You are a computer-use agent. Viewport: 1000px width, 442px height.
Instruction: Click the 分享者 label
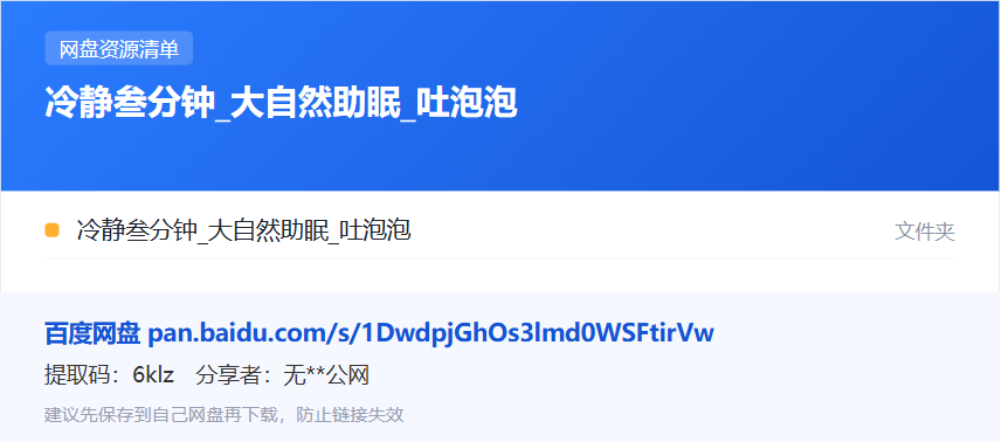click(226, 376)
